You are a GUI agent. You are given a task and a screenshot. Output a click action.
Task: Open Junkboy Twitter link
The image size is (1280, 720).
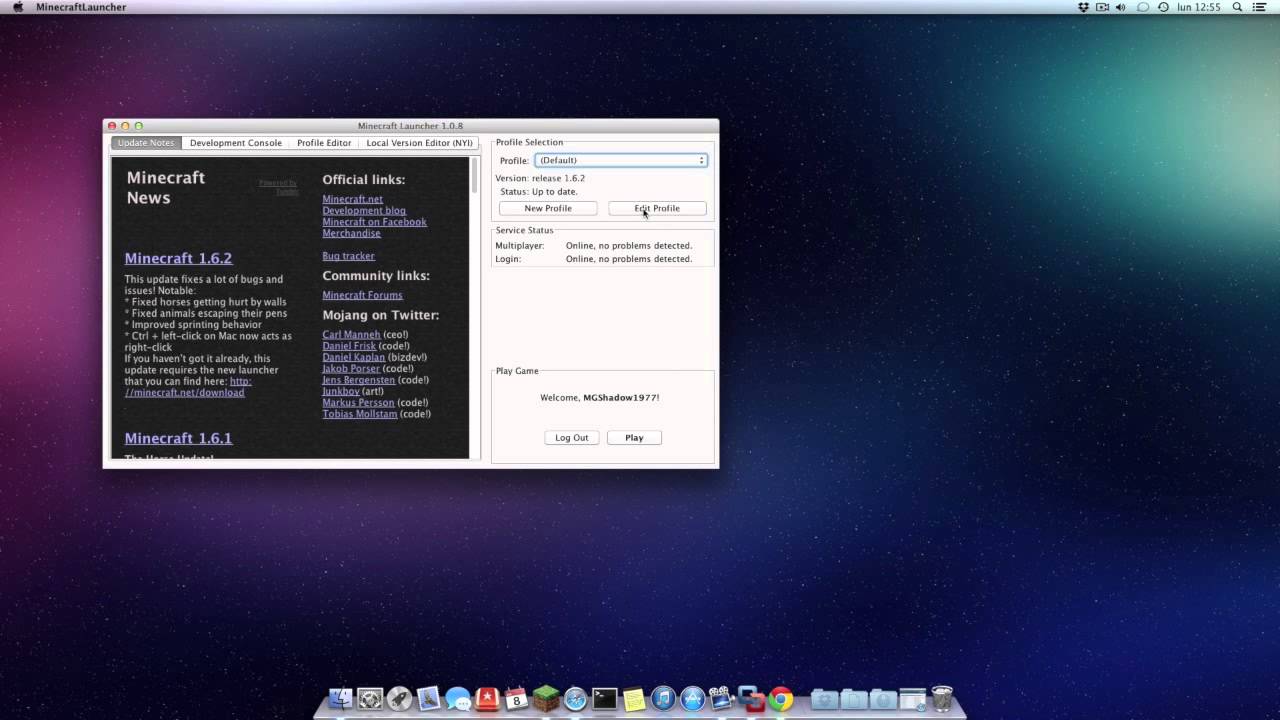(341, 391)
